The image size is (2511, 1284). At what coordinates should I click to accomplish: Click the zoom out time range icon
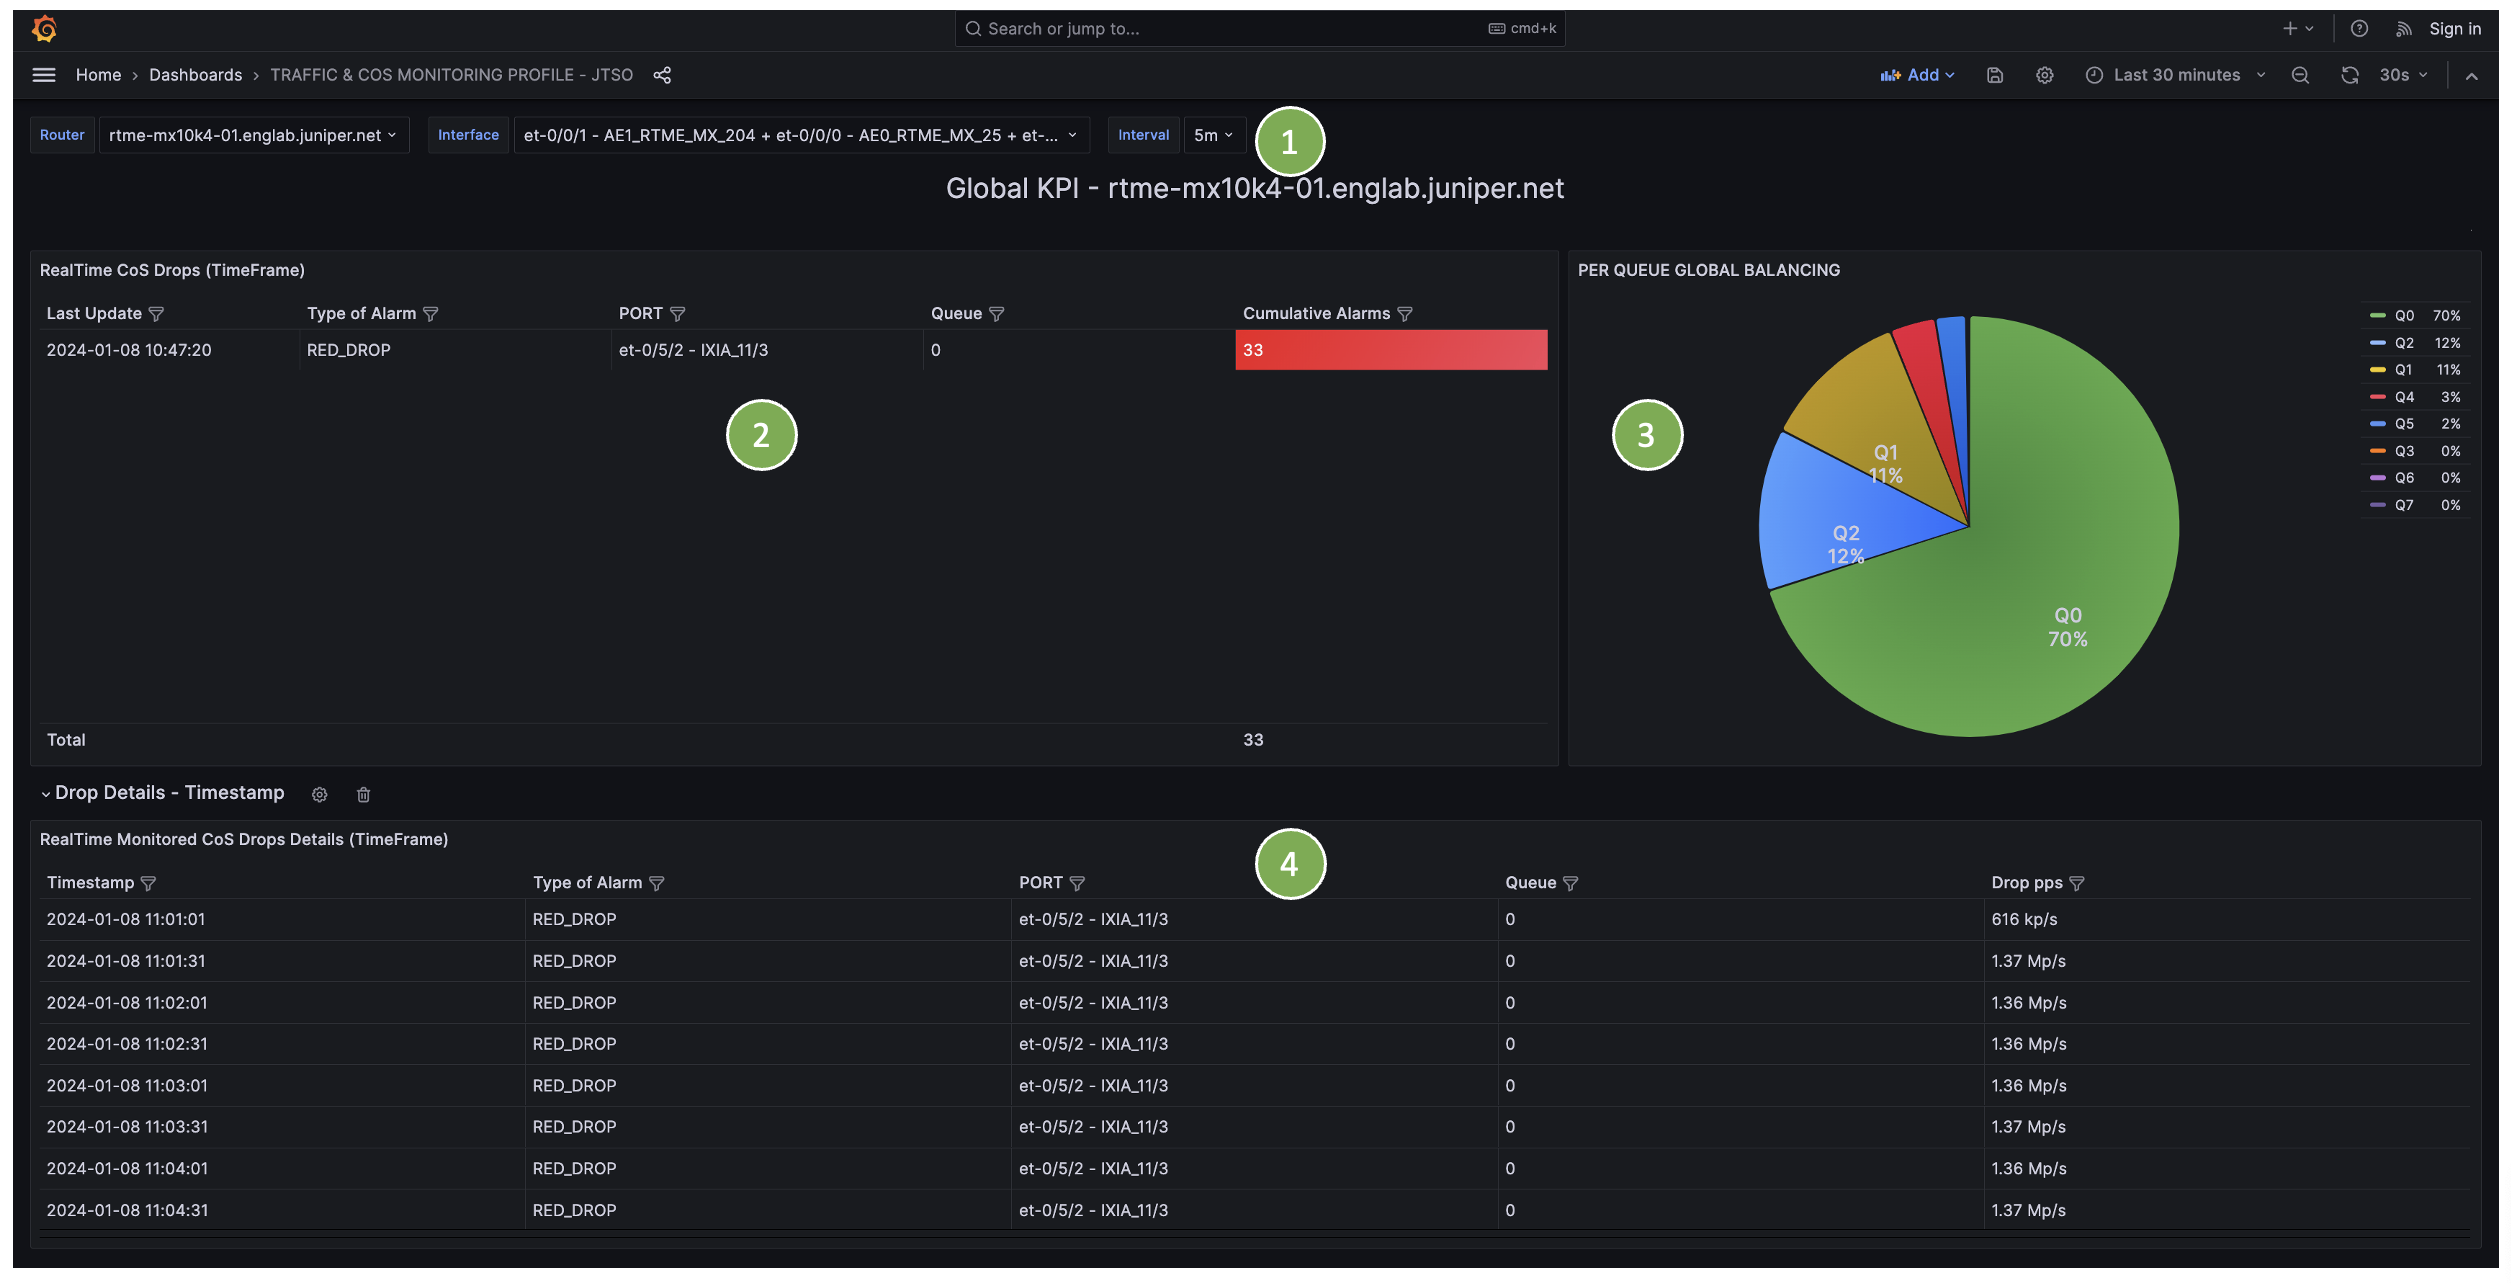coord(2300,75)
